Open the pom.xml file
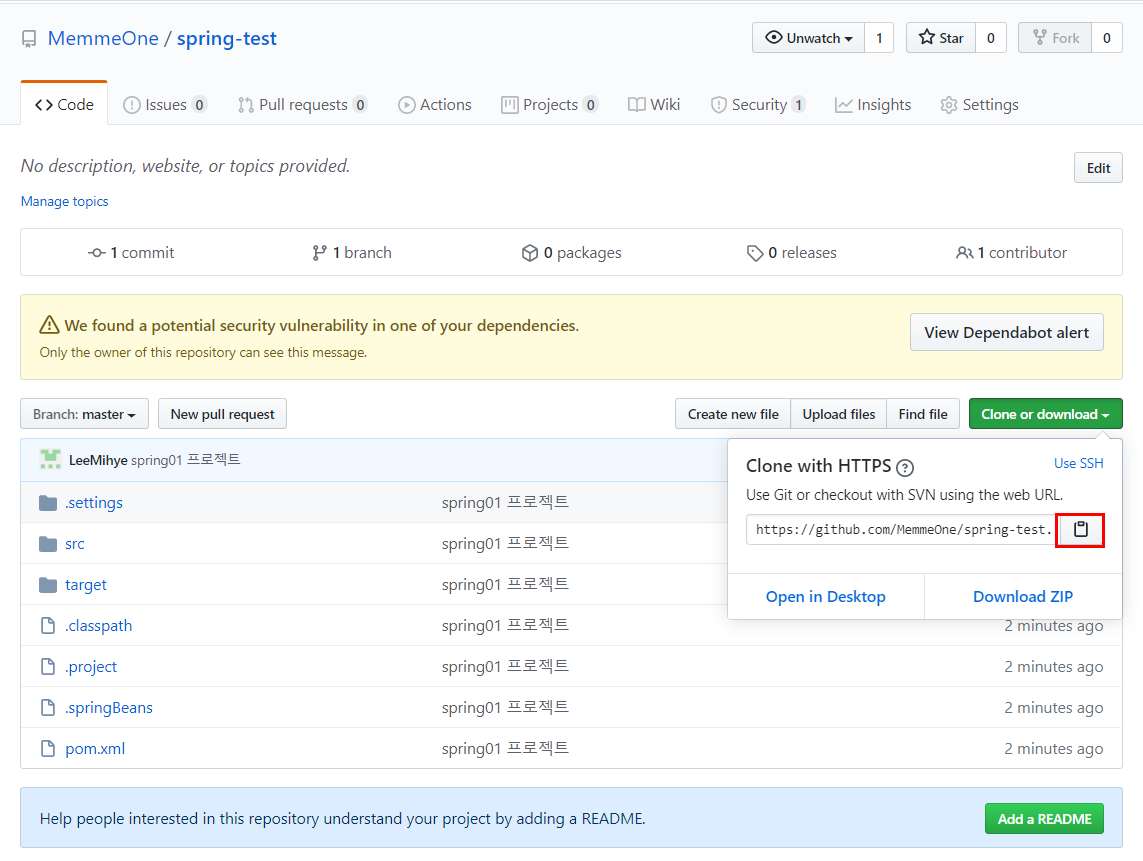This screenshot has height=861, width=1143. coord(95,749)
